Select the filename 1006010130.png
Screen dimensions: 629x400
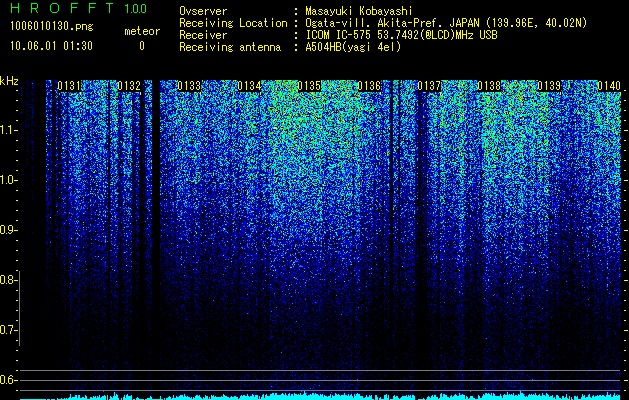coord(52,27)
